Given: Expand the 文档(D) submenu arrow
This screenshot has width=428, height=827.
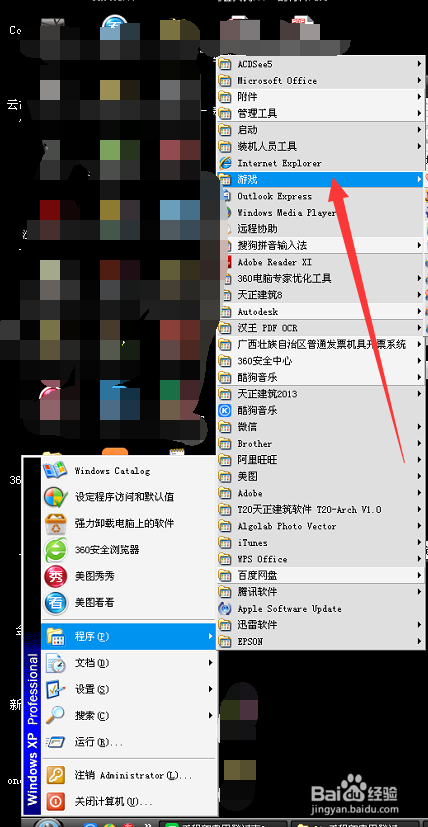Looking at the screenshot, I should (211, 663).
